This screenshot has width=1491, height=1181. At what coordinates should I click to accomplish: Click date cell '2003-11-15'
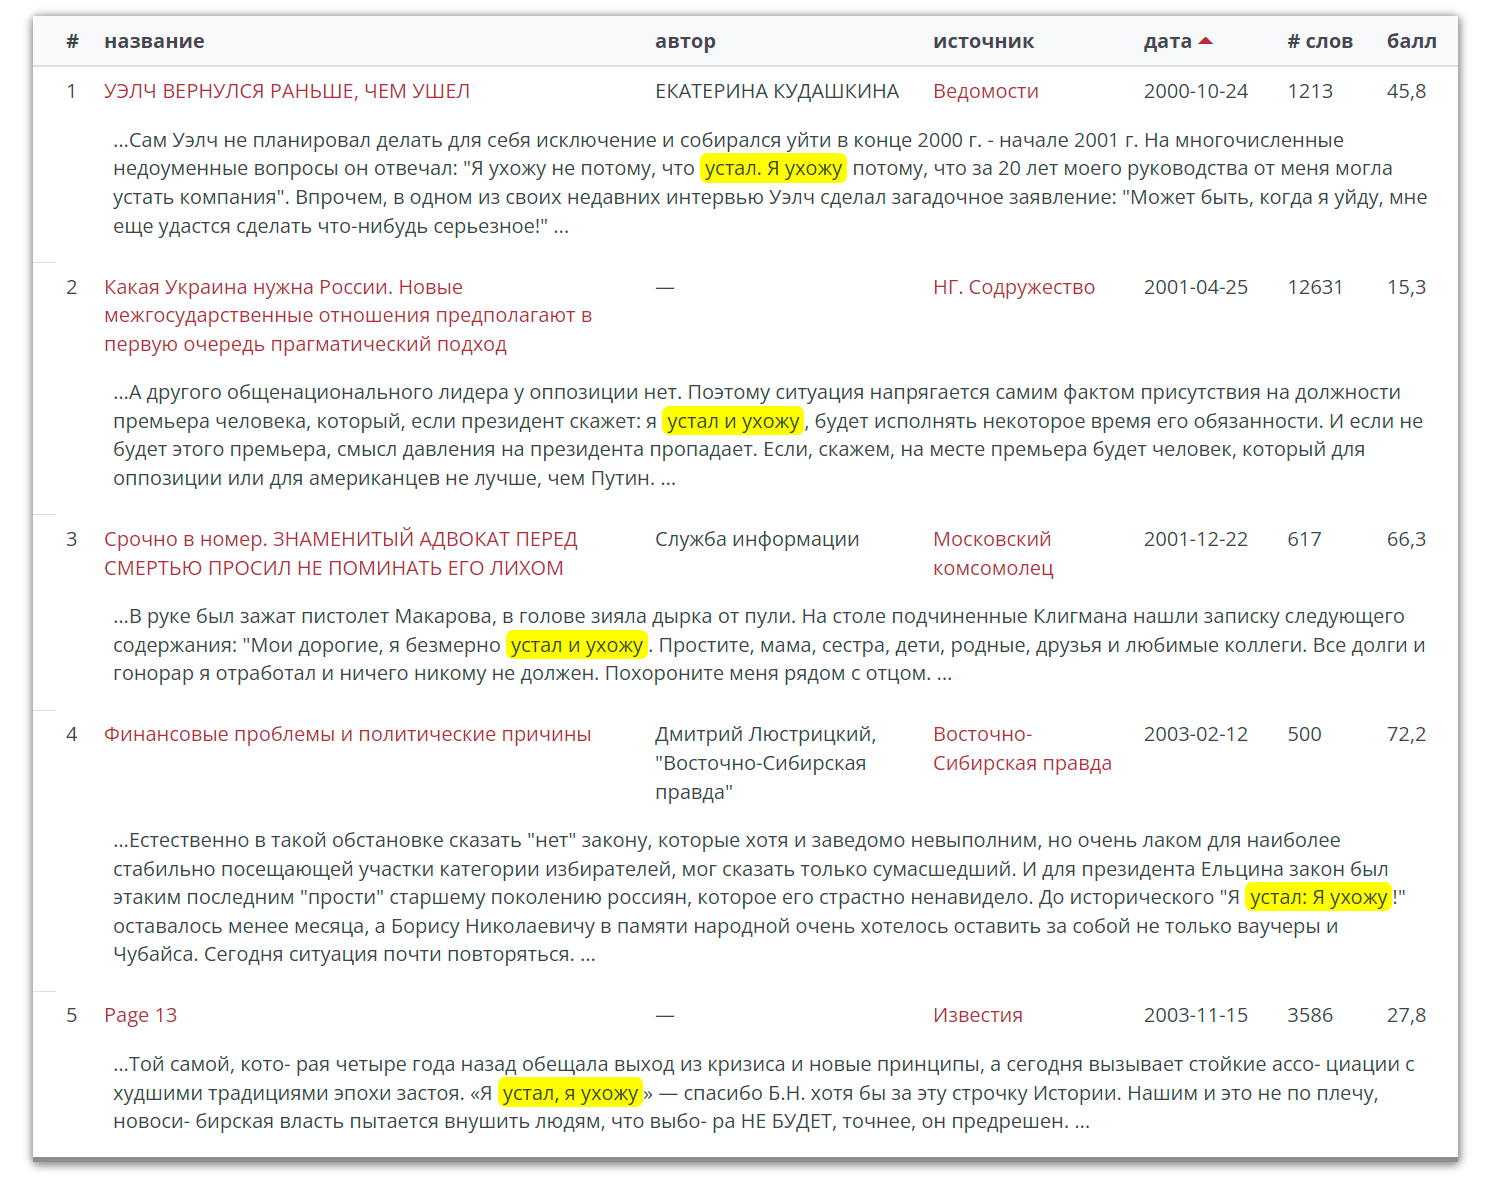click(1196, 1015)
